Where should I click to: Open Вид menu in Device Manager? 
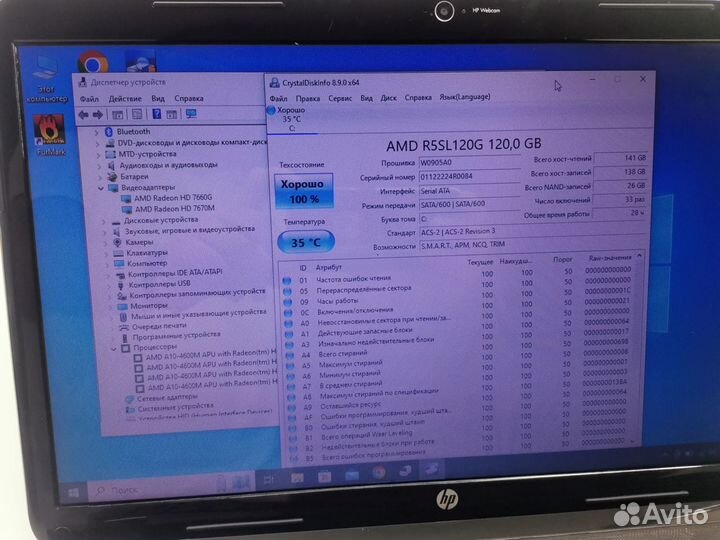click(x=158, y=98)
